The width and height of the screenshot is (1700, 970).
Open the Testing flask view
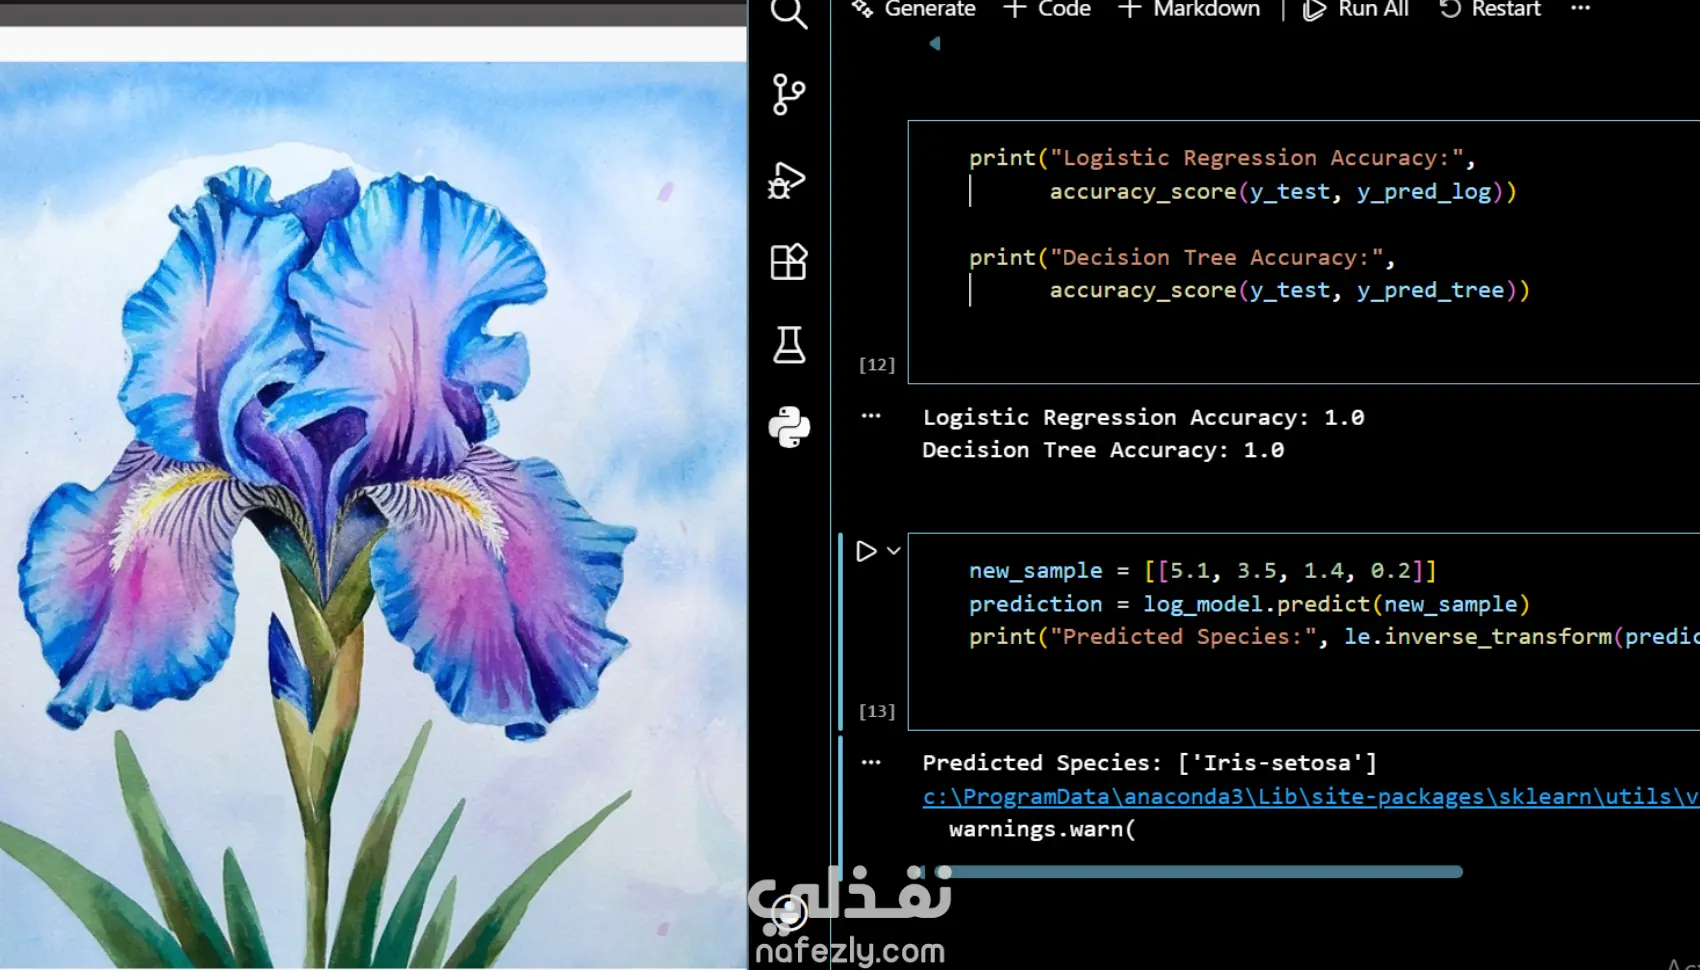[789, 344]
